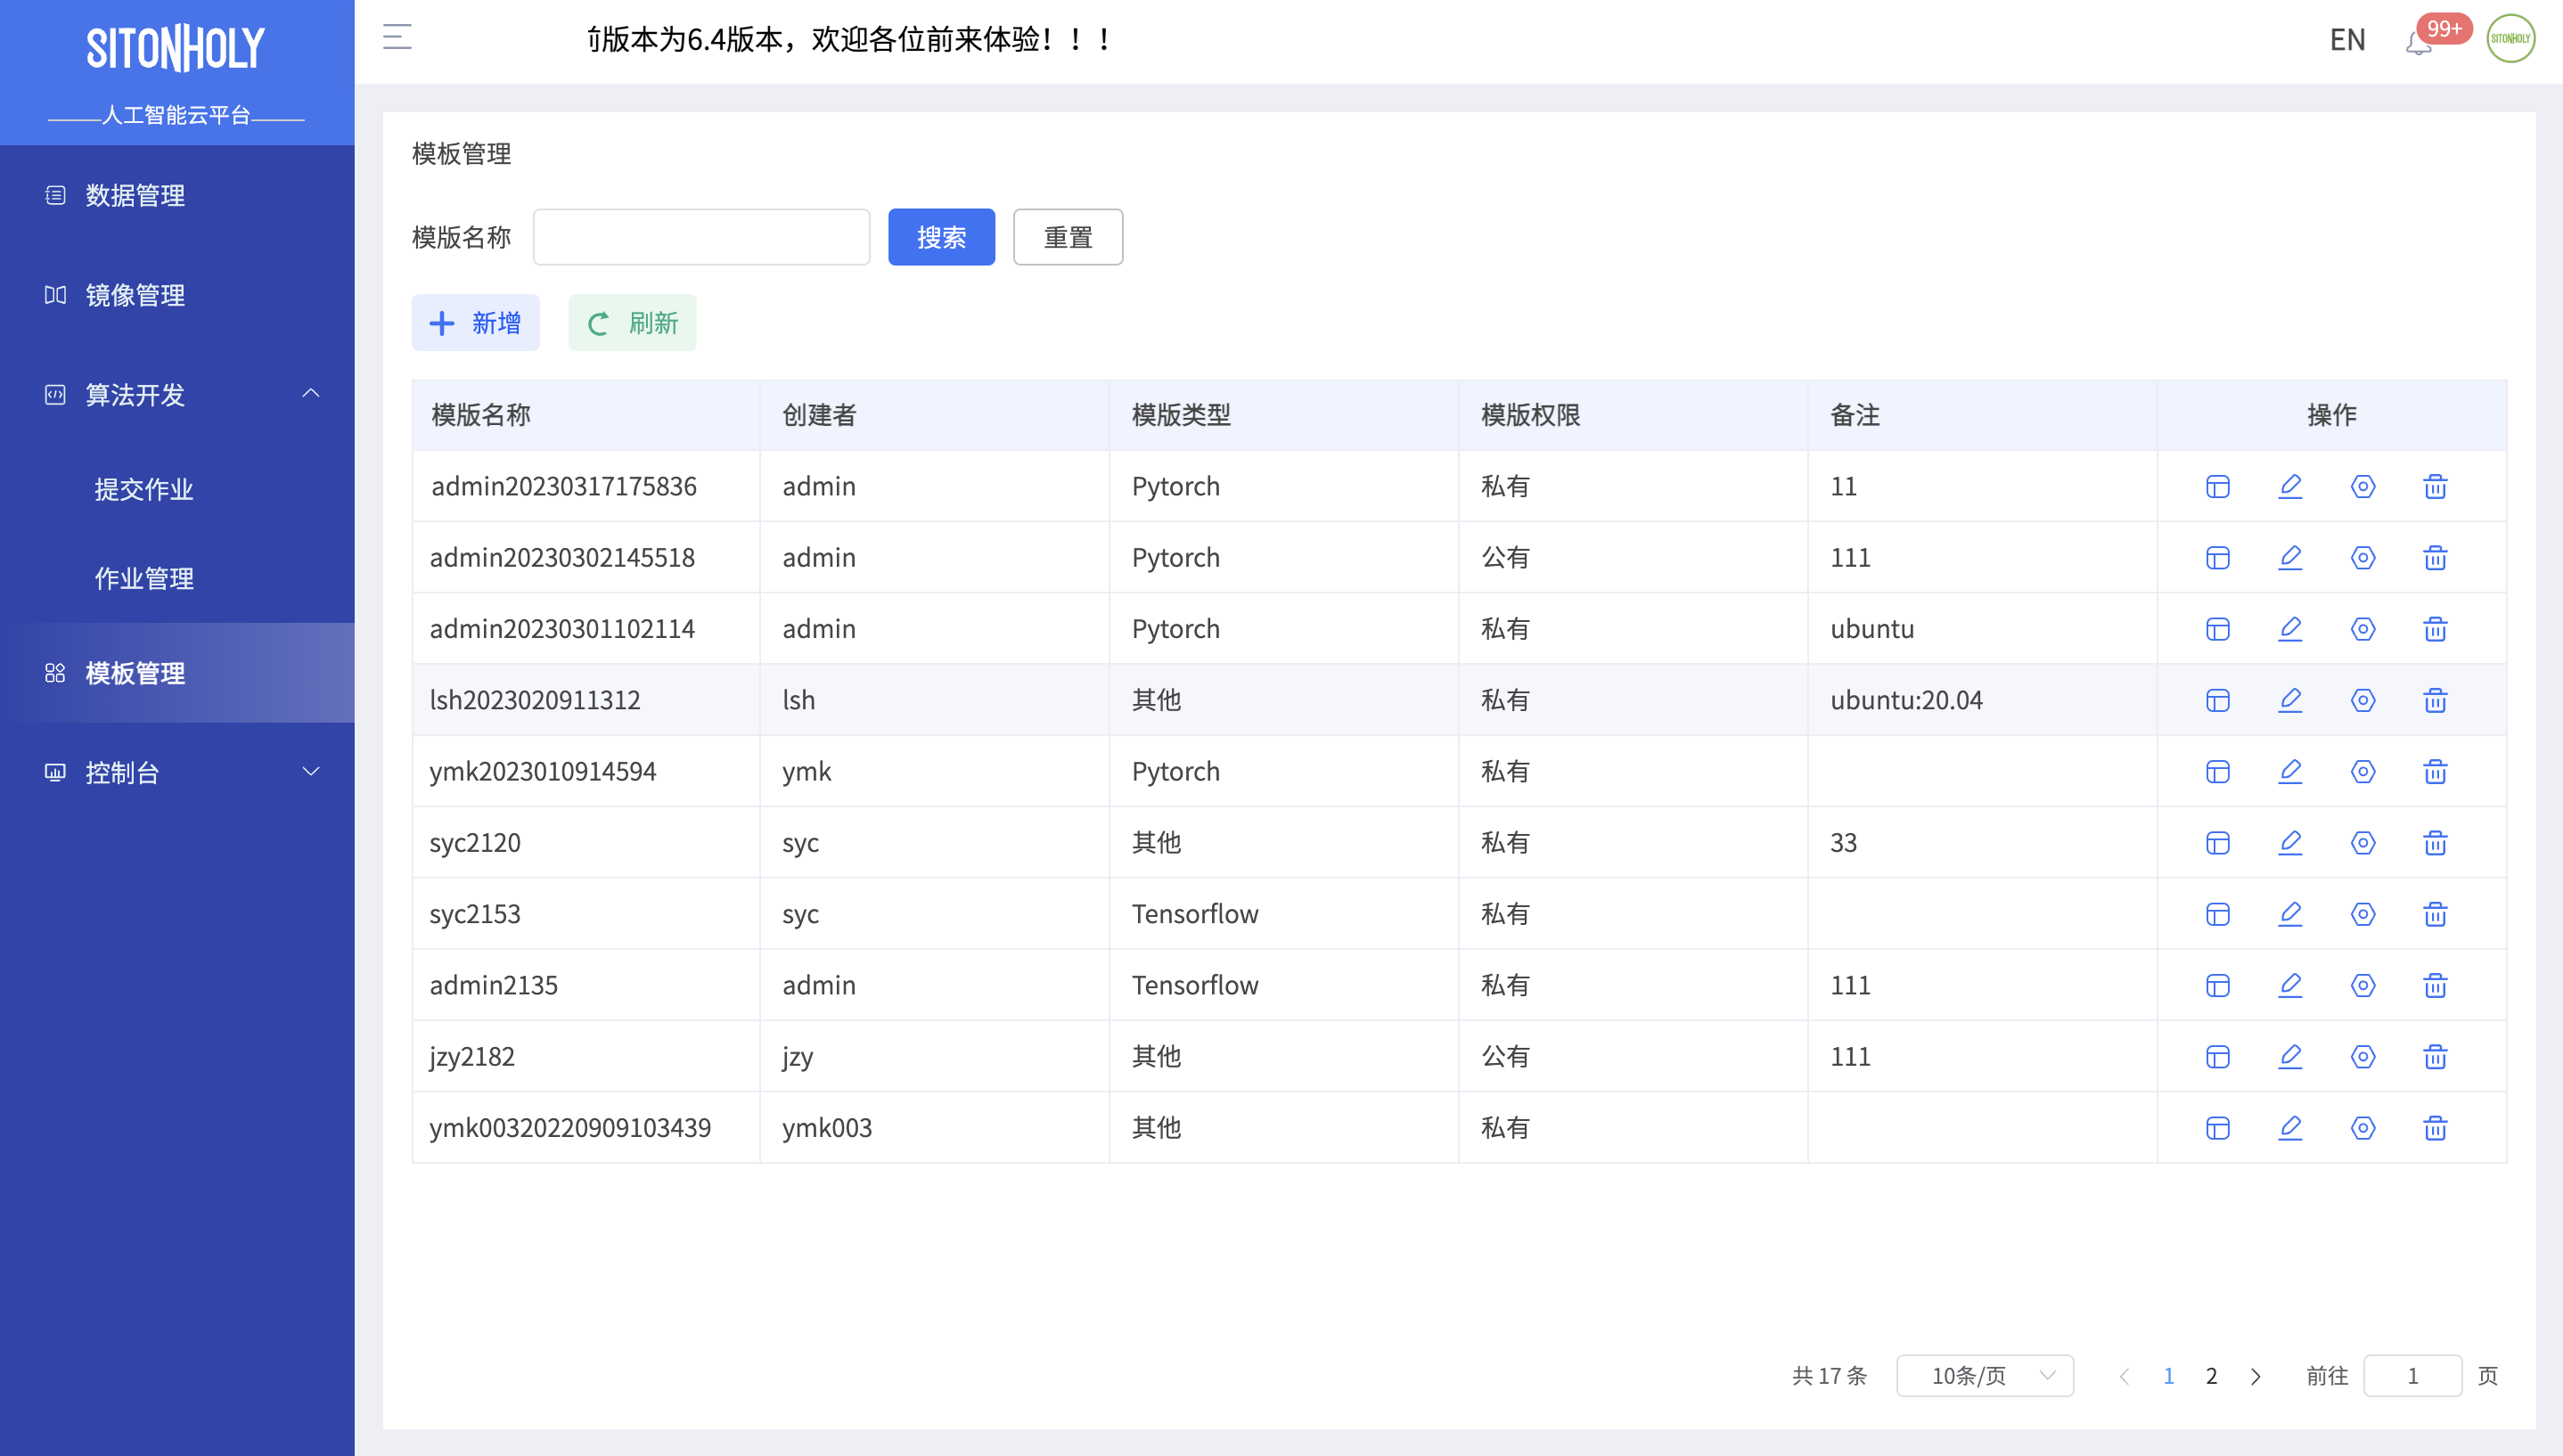
Task: Open the SITONHOLY user avatar menu
Action: click(x=2510, y=39)
